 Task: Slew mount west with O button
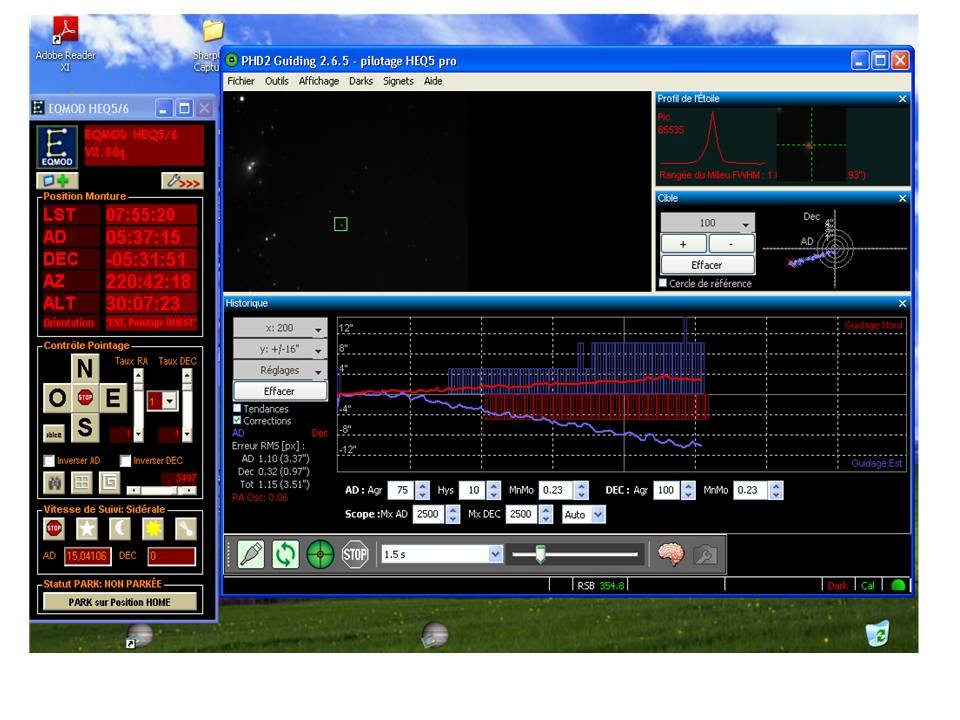[57, 398]
